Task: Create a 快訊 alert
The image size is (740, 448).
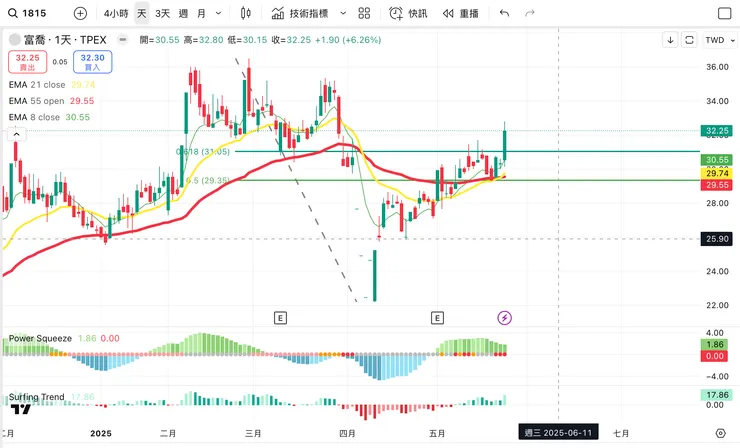Action: (x=408, y=13)
